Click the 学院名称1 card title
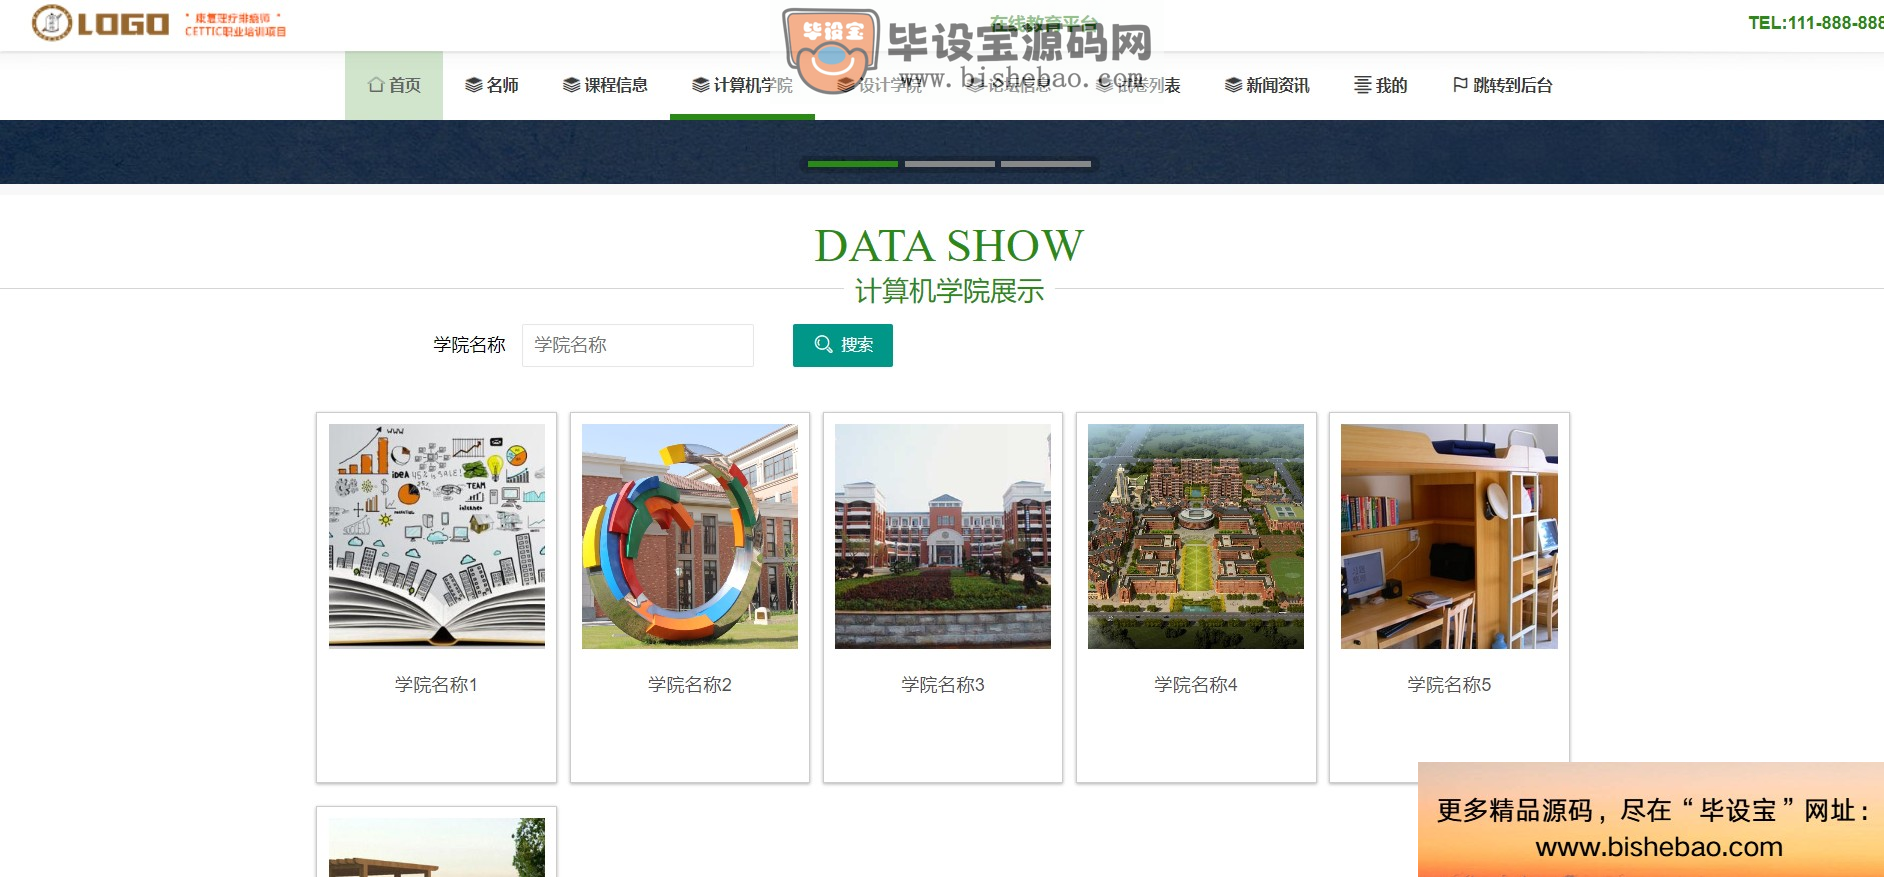The width and height of the screenshot is (1884, 877). tap(437, 685)
